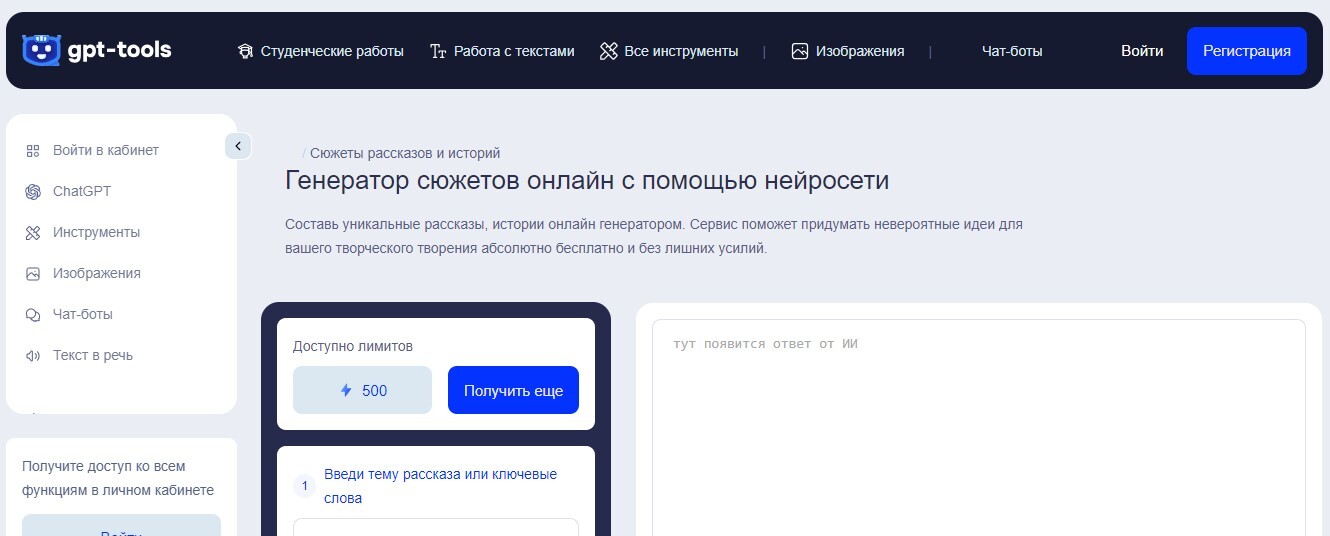
Task: Click the Доступно лимитов label
Action: pos(353,346)
